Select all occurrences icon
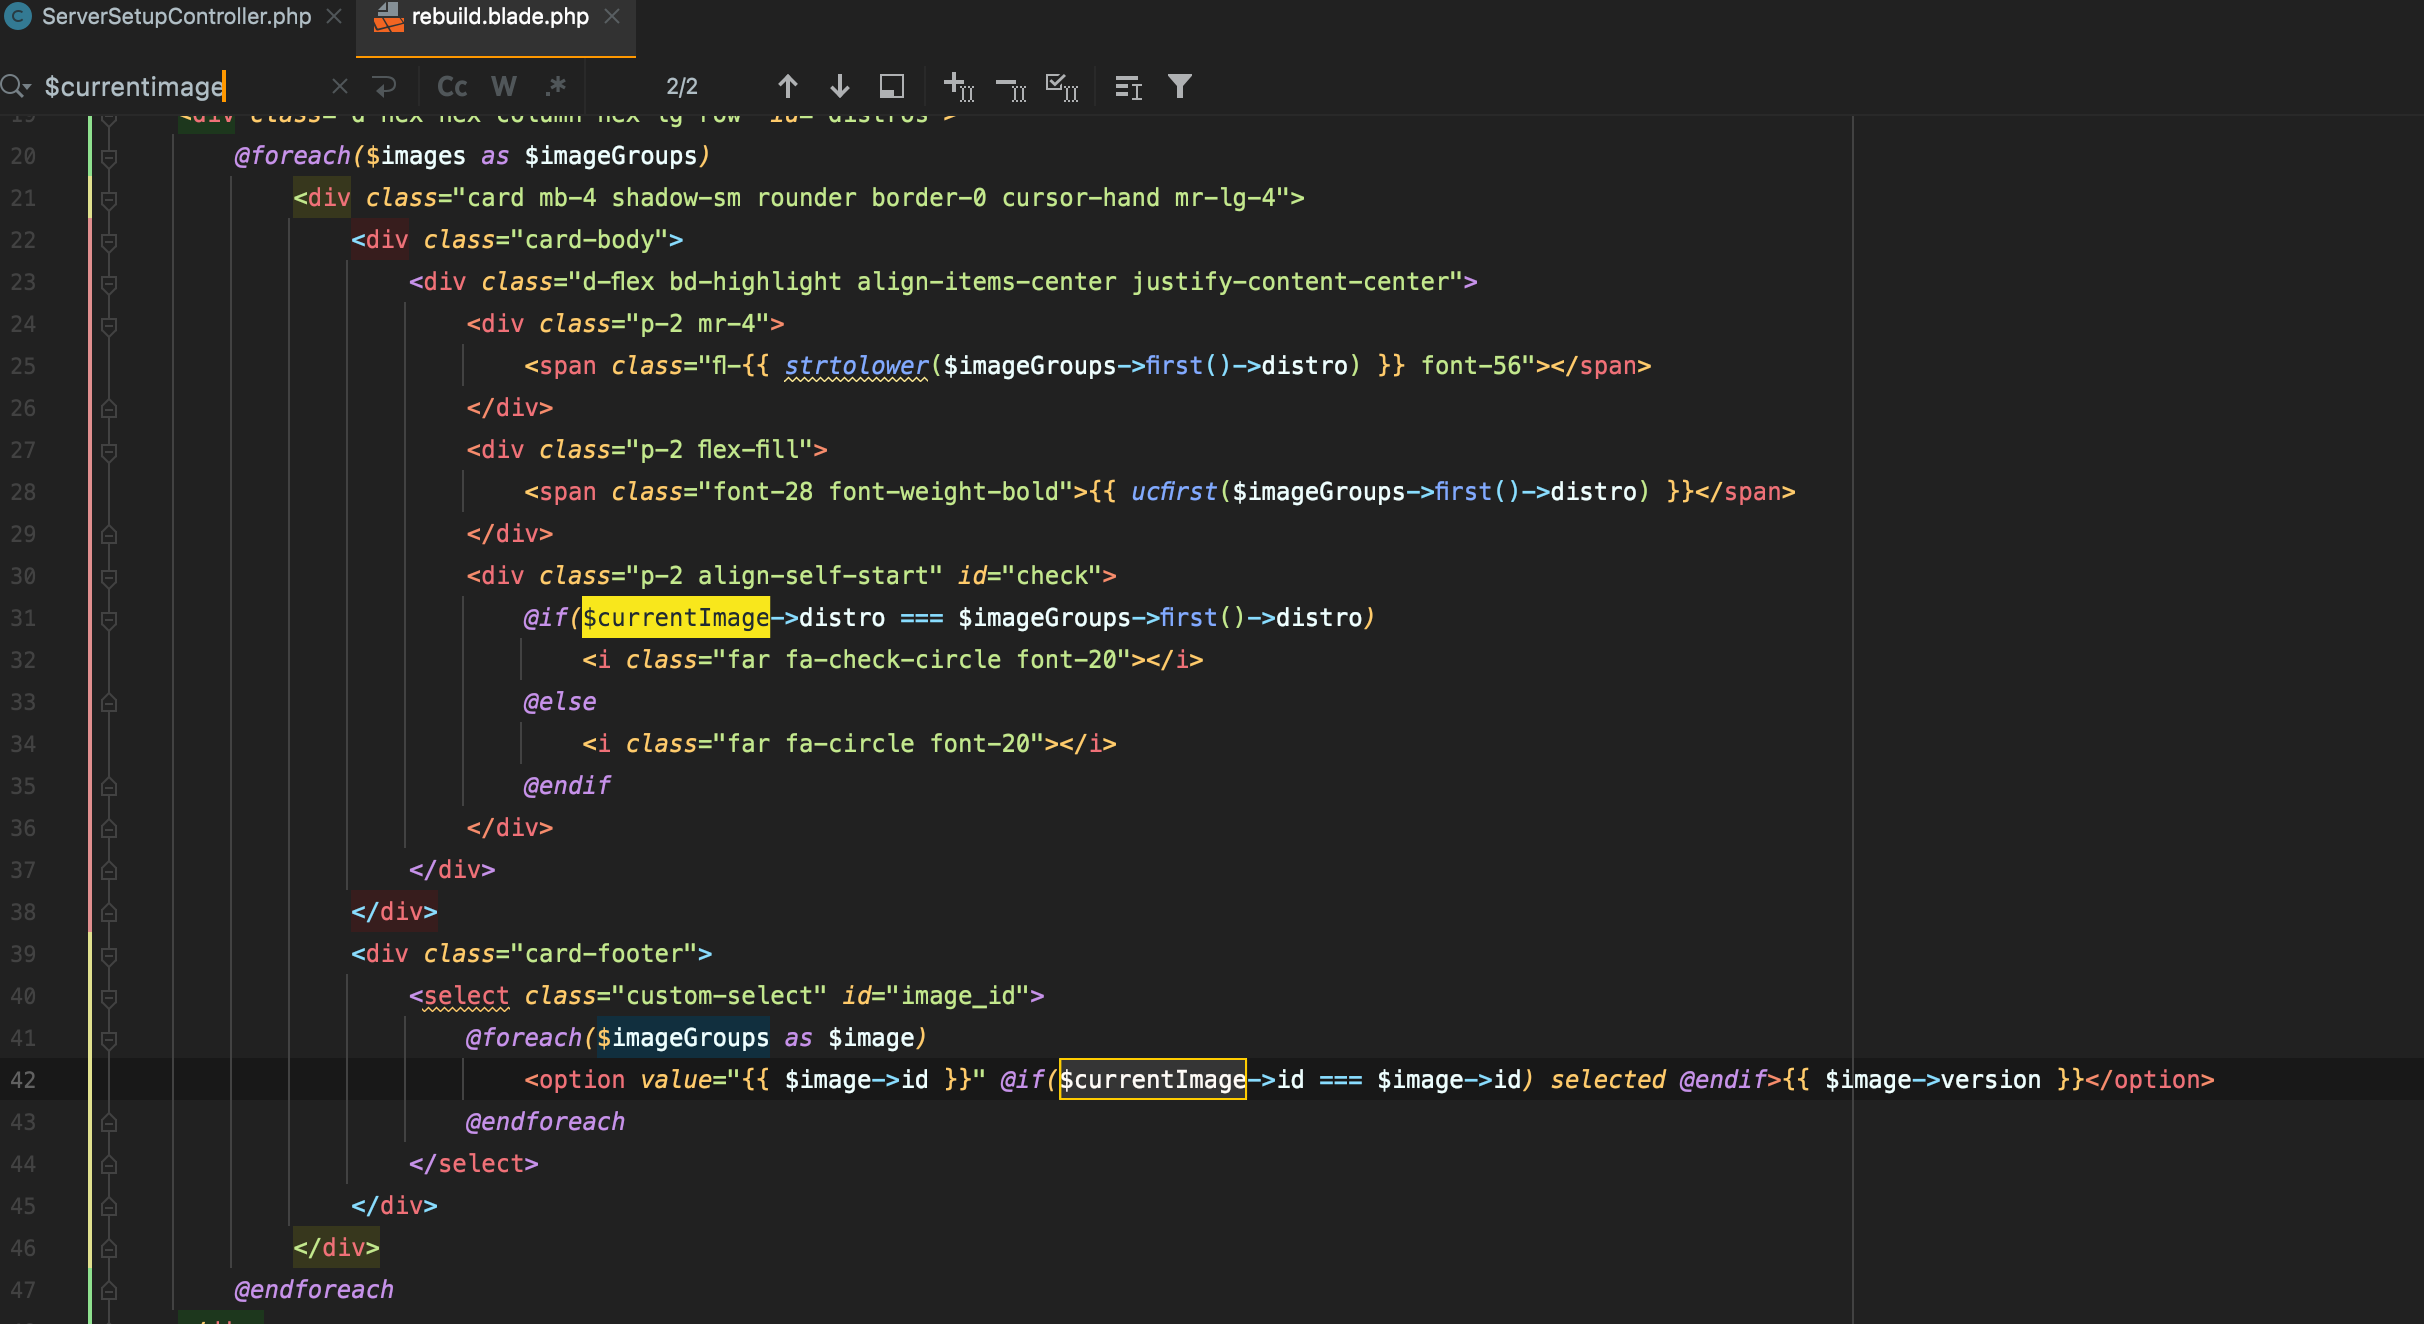The height and width of the screenshot is (1324, 2424). pyautogui.click(x=1061, y=87)
